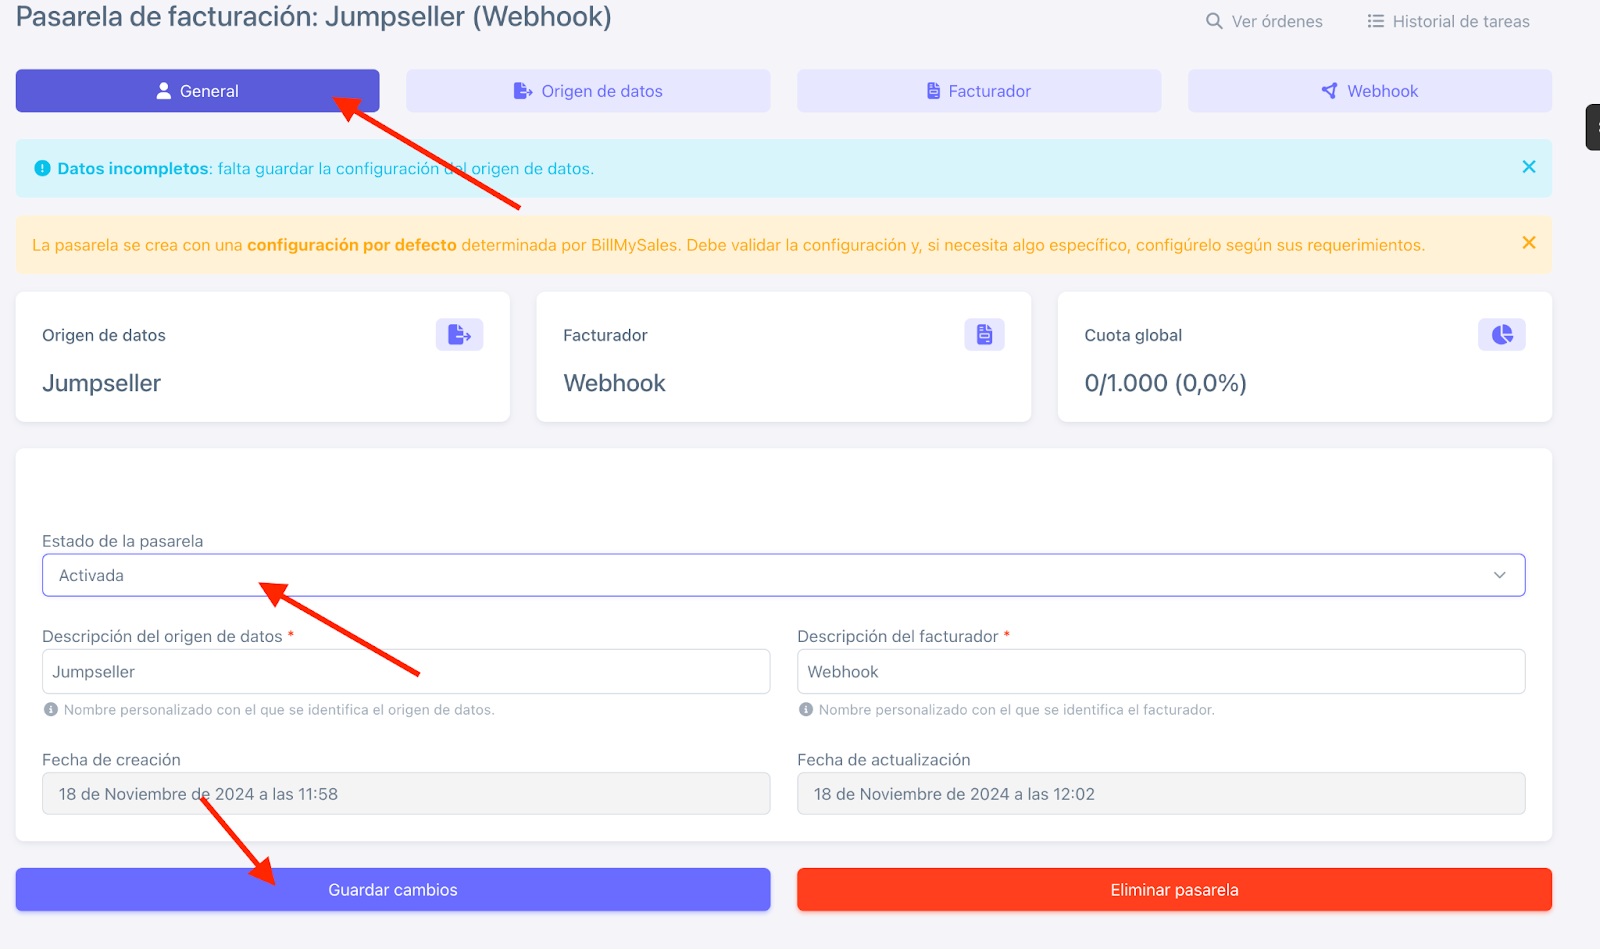Click the Cuota global card label
This screenshot has height=949, width=1600.
point(1133,335)
